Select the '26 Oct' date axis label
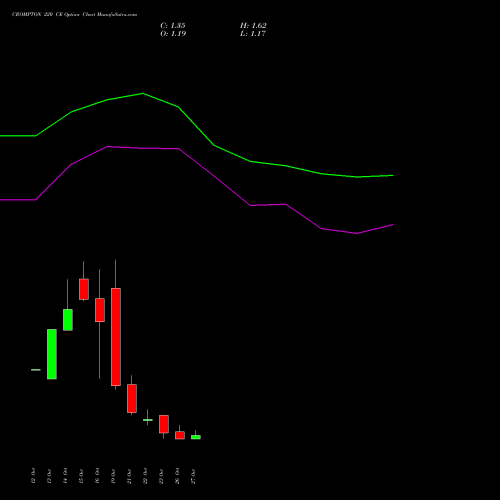The image size is (500, 500). click(x=177, y=476)
